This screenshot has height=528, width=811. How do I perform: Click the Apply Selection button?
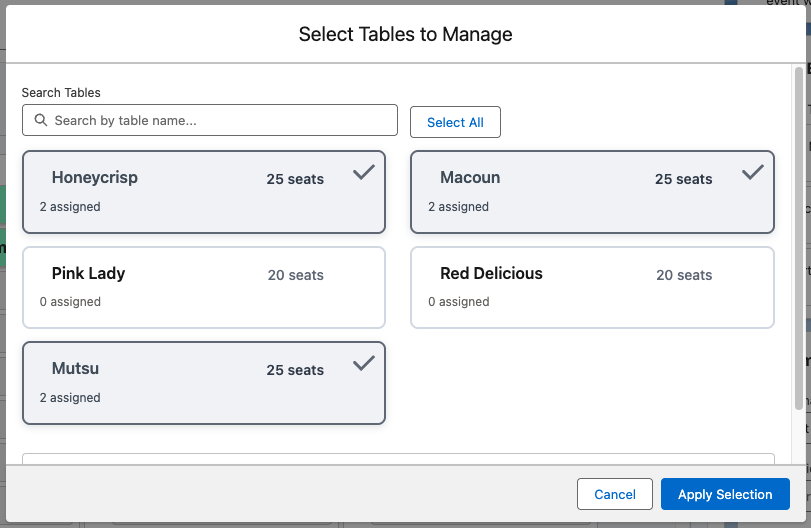pos(725,494)
